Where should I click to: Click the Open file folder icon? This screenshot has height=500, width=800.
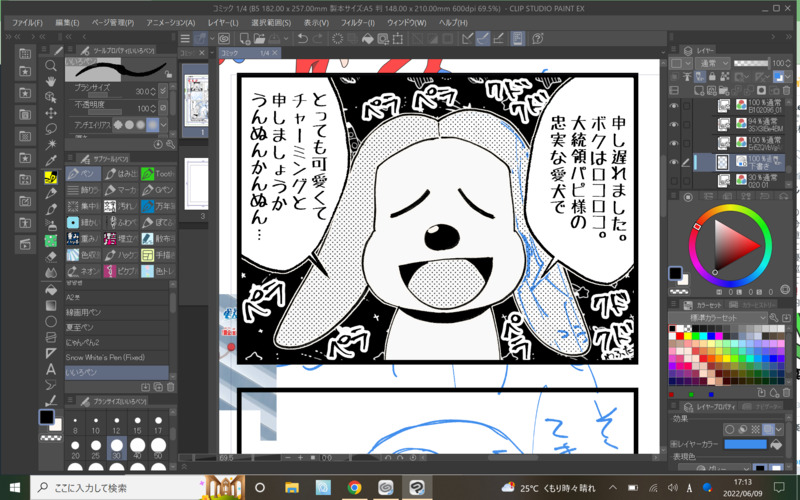pos(259,38)
